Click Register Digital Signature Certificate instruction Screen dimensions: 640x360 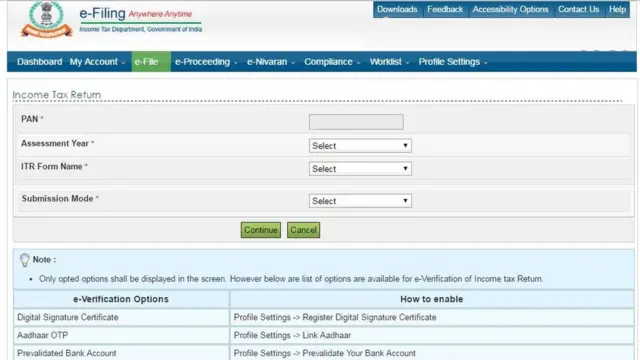pos(335,317)
